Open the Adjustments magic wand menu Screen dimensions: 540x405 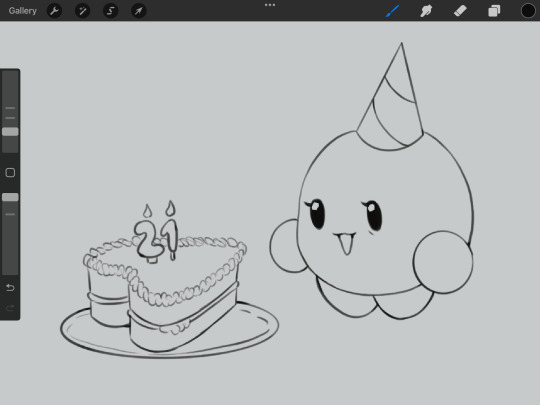click(83, 11)
